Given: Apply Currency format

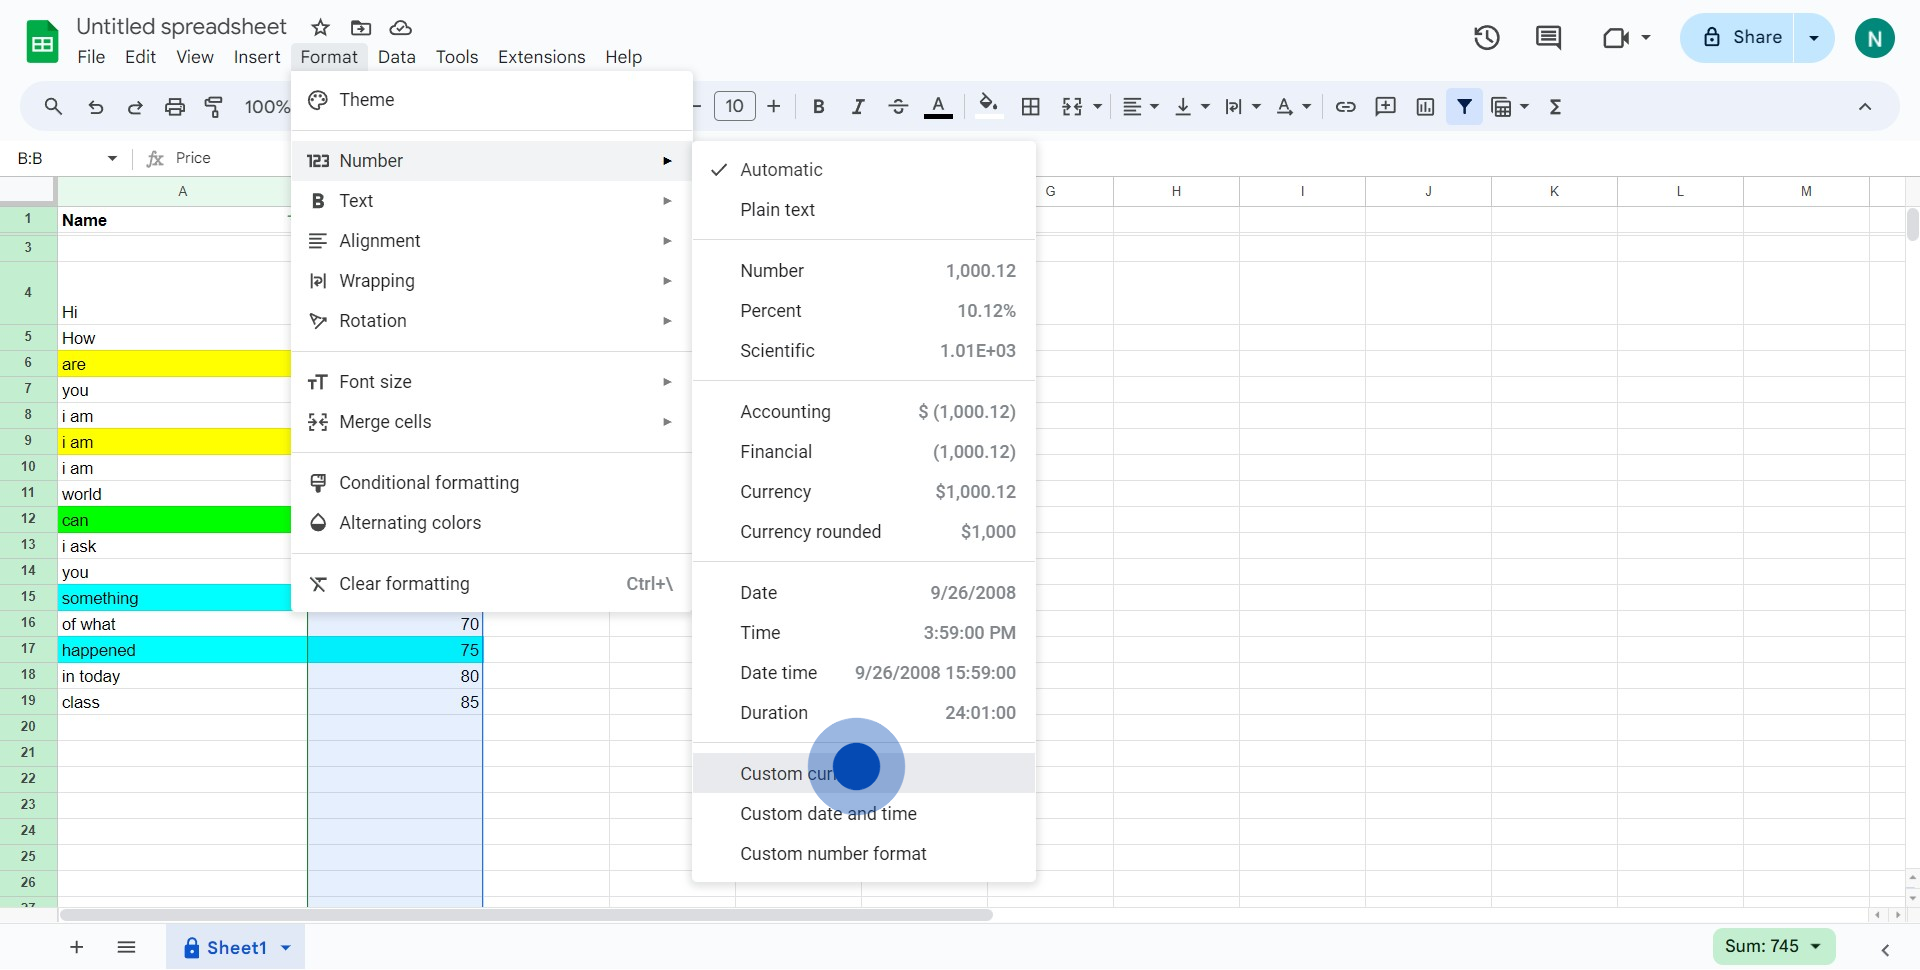Looking at the screenshot, I should pyautogui.click(x=864, y=492).
